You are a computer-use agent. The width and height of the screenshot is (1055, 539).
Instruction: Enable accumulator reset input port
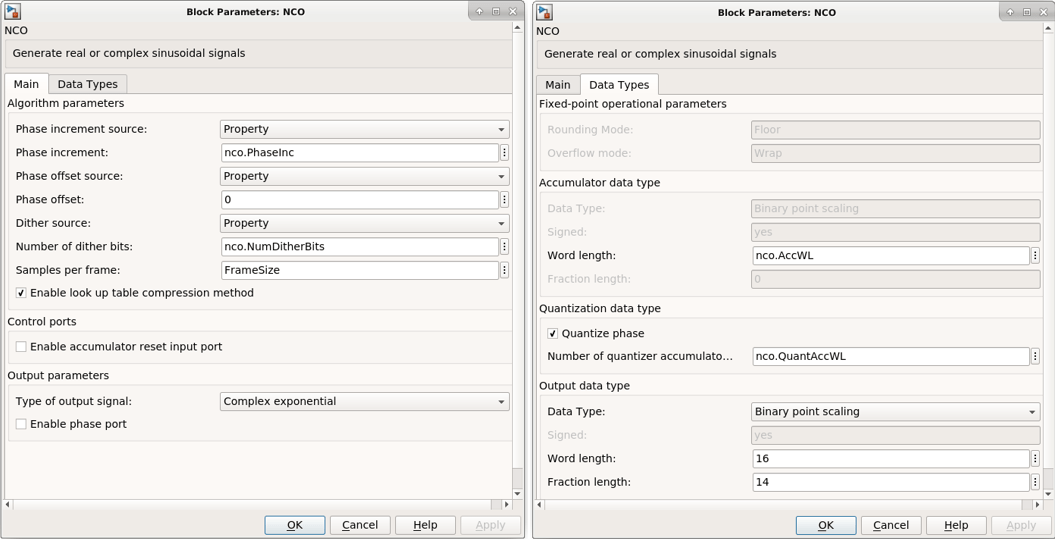[x=21, y=347]
